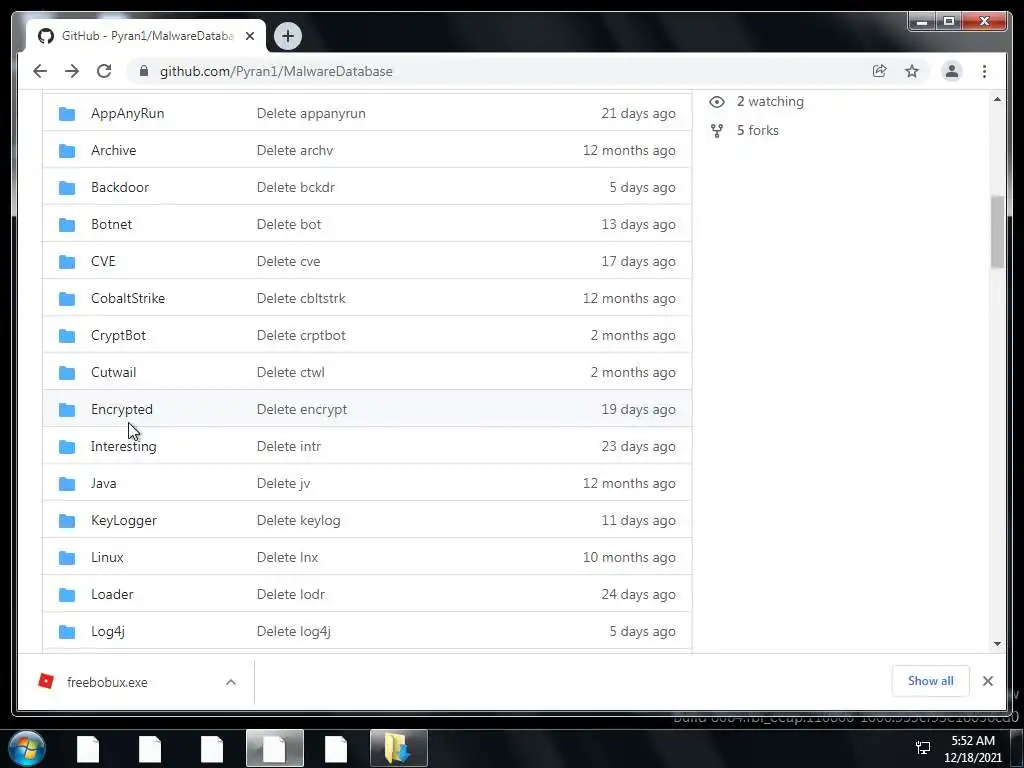Go forward with the browser forward arrow
The width and height of the screenshot is (1024, 768).
point(72,71)
